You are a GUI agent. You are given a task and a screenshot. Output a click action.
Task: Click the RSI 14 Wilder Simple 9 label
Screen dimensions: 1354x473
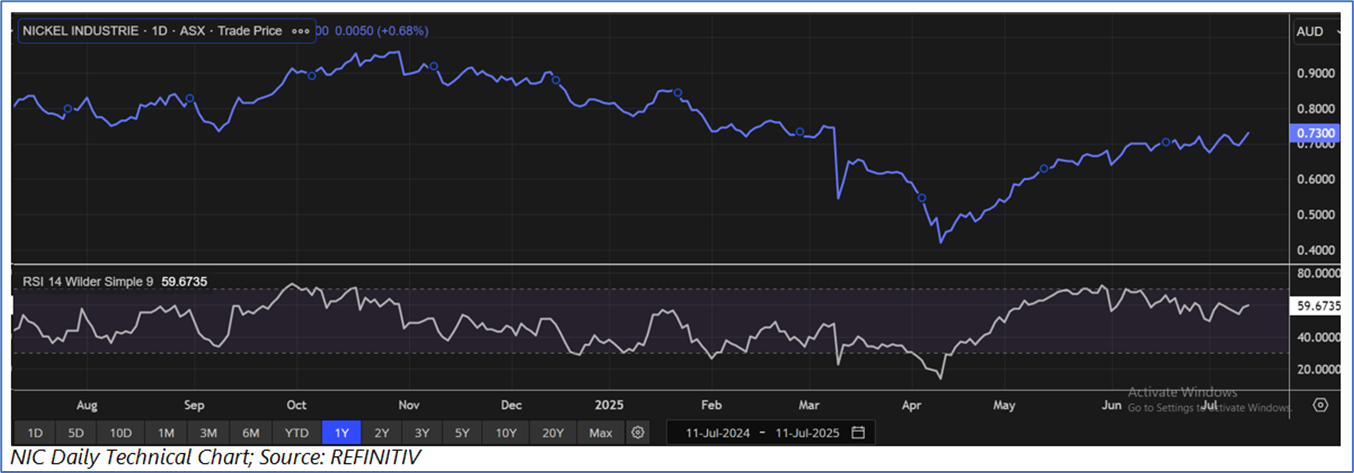coord(88,281)
